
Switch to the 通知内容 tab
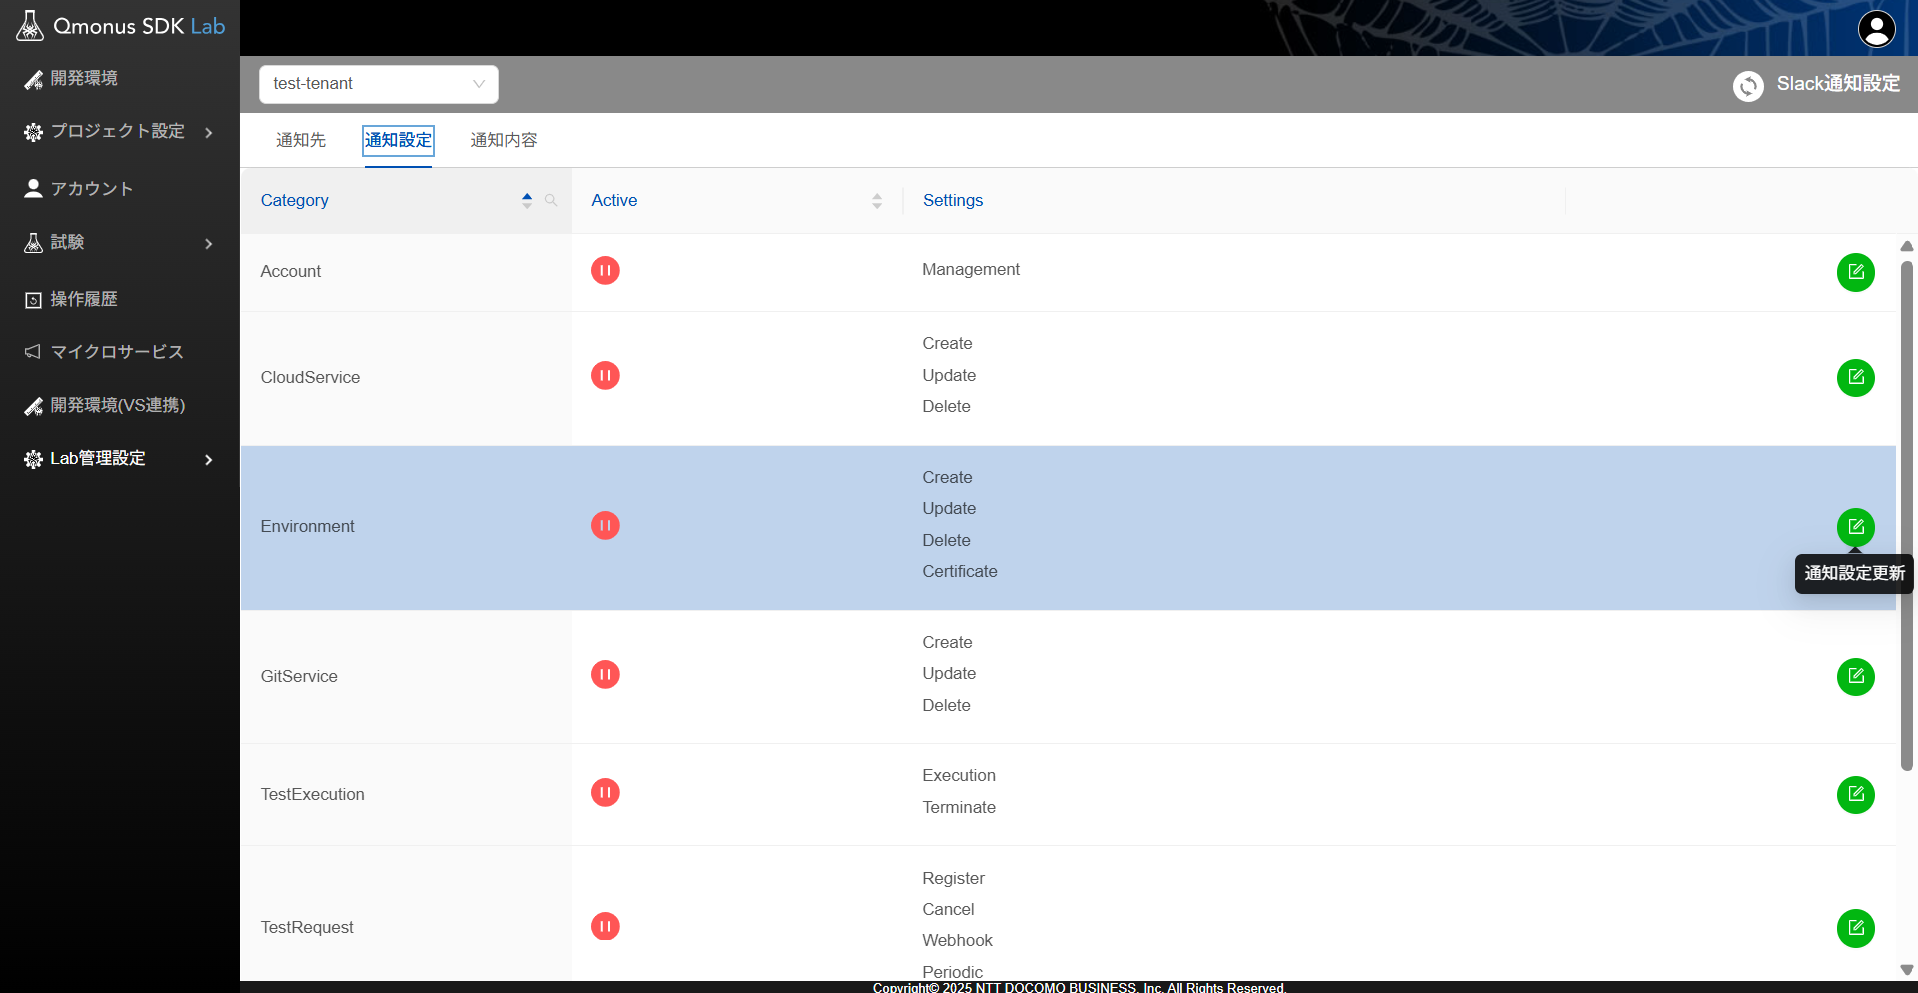tap(504, 141)
